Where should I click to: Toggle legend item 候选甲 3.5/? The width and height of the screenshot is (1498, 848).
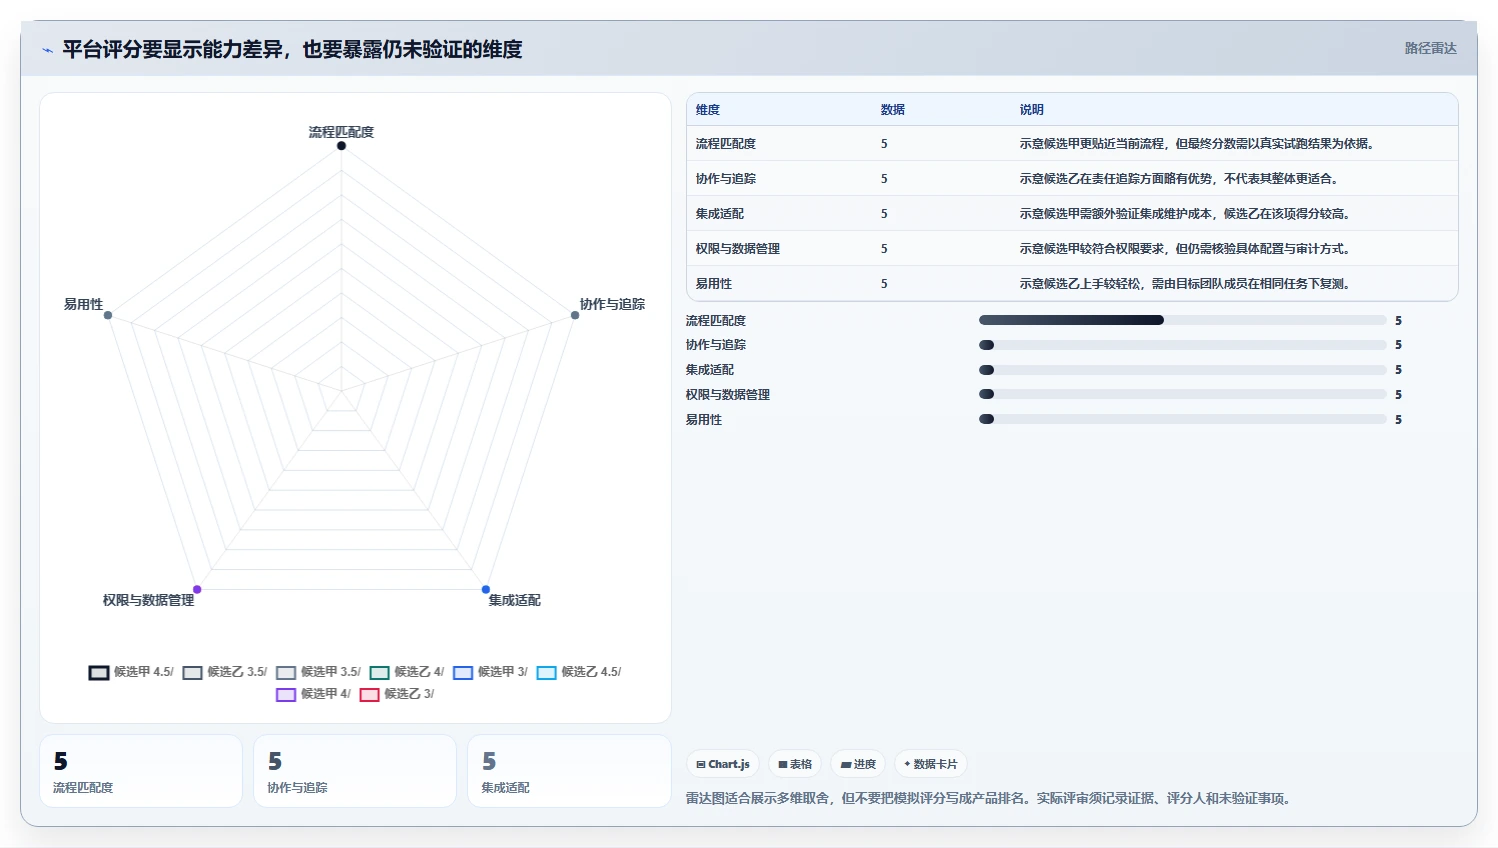(318, 672)
